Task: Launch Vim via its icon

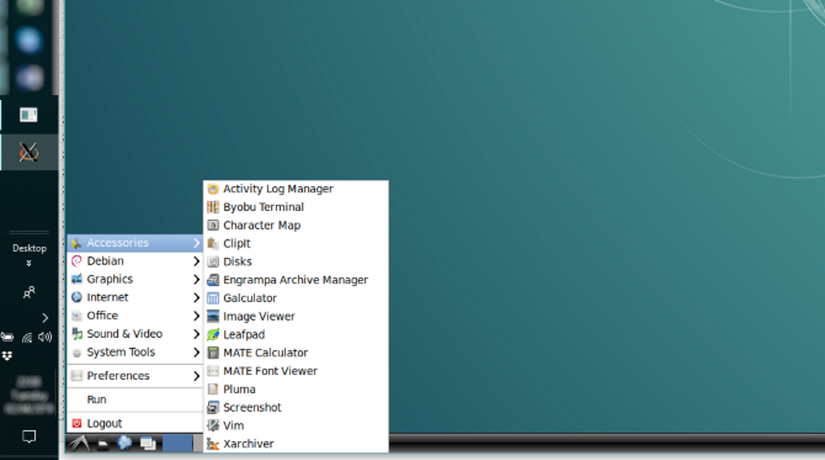Action: (x=213, y=426)
